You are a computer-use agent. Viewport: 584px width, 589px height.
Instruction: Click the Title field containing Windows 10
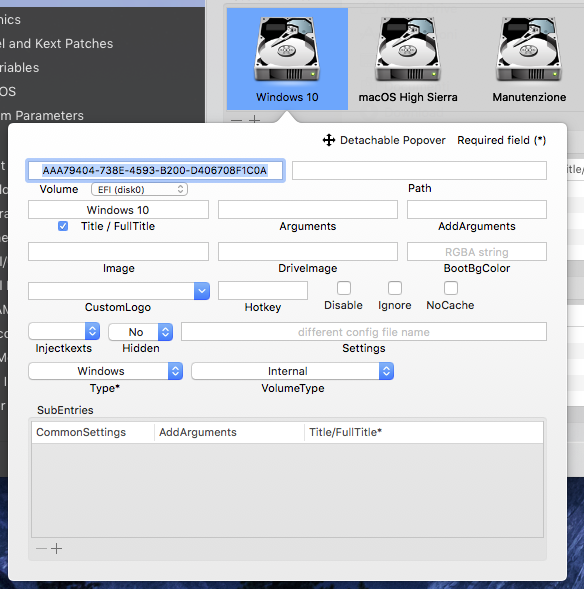point(118,210)
